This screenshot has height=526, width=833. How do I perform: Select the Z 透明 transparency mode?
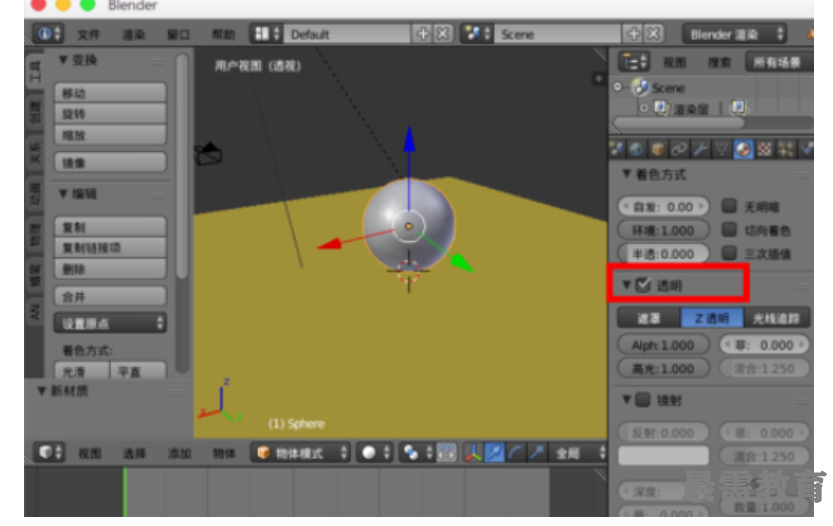click(x=712, y=318)
